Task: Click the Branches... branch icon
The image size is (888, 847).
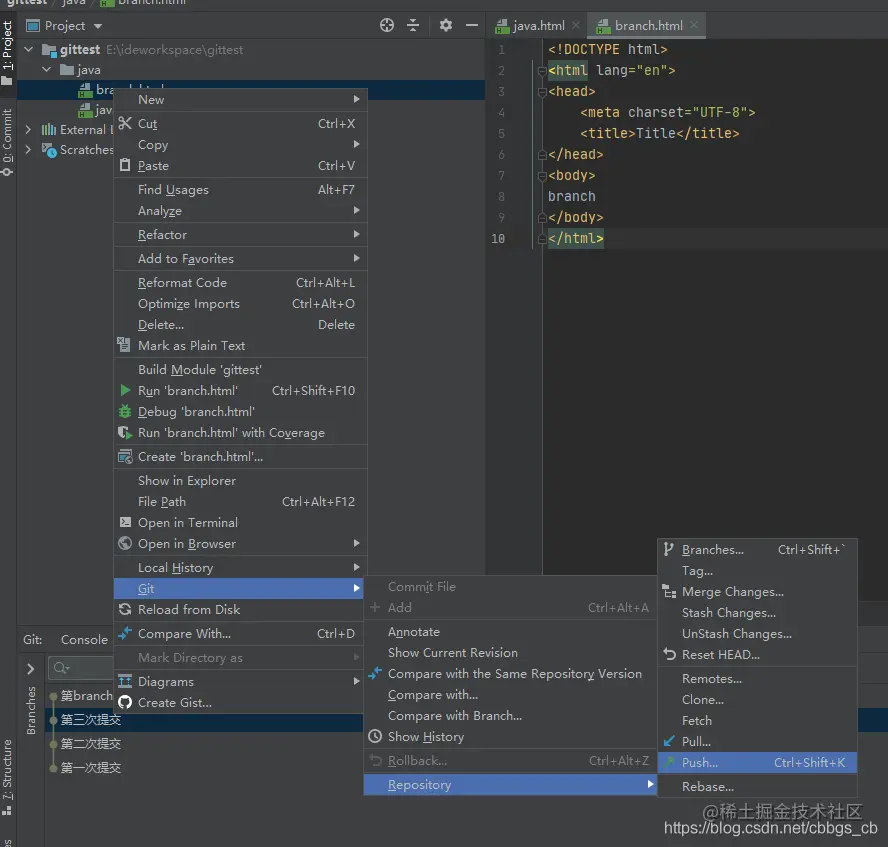Action: pyautogui.click(x=669, y=549)
